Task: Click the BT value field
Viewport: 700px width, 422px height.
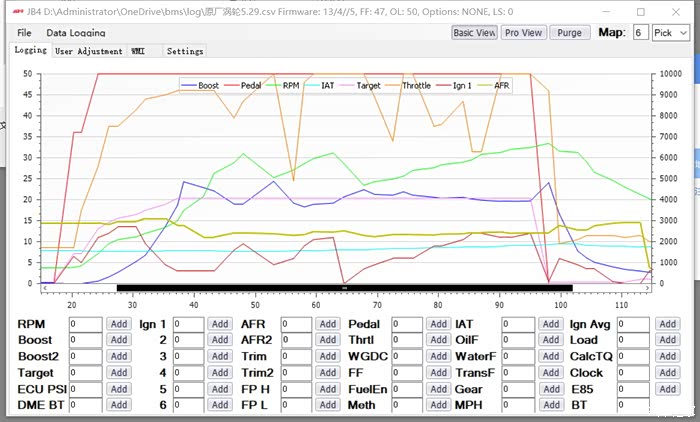Action: pyautogui.click(x=633, y=405)
